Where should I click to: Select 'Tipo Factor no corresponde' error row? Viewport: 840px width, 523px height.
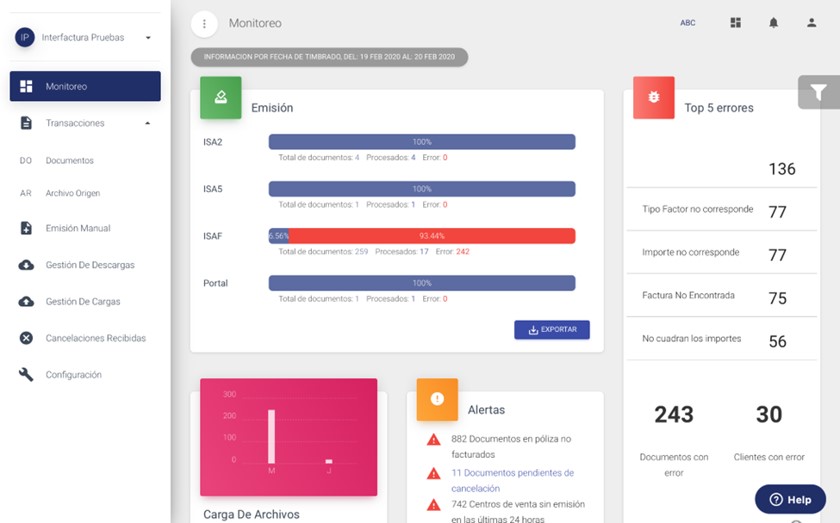722,210
